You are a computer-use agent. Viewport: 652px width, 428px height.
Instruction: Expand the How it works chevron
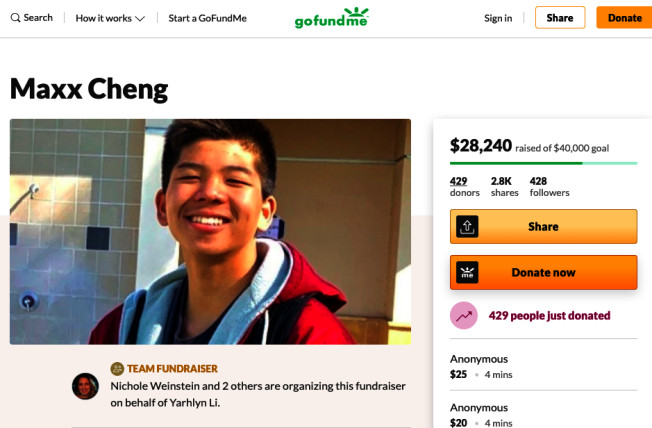[x=140, y=19]
